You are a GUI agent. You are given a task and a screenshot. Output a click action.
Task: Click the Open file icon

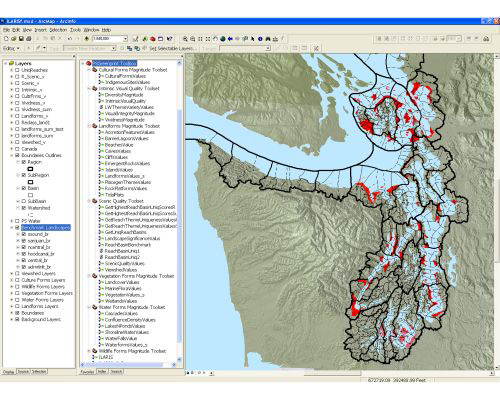pos(14,39)
